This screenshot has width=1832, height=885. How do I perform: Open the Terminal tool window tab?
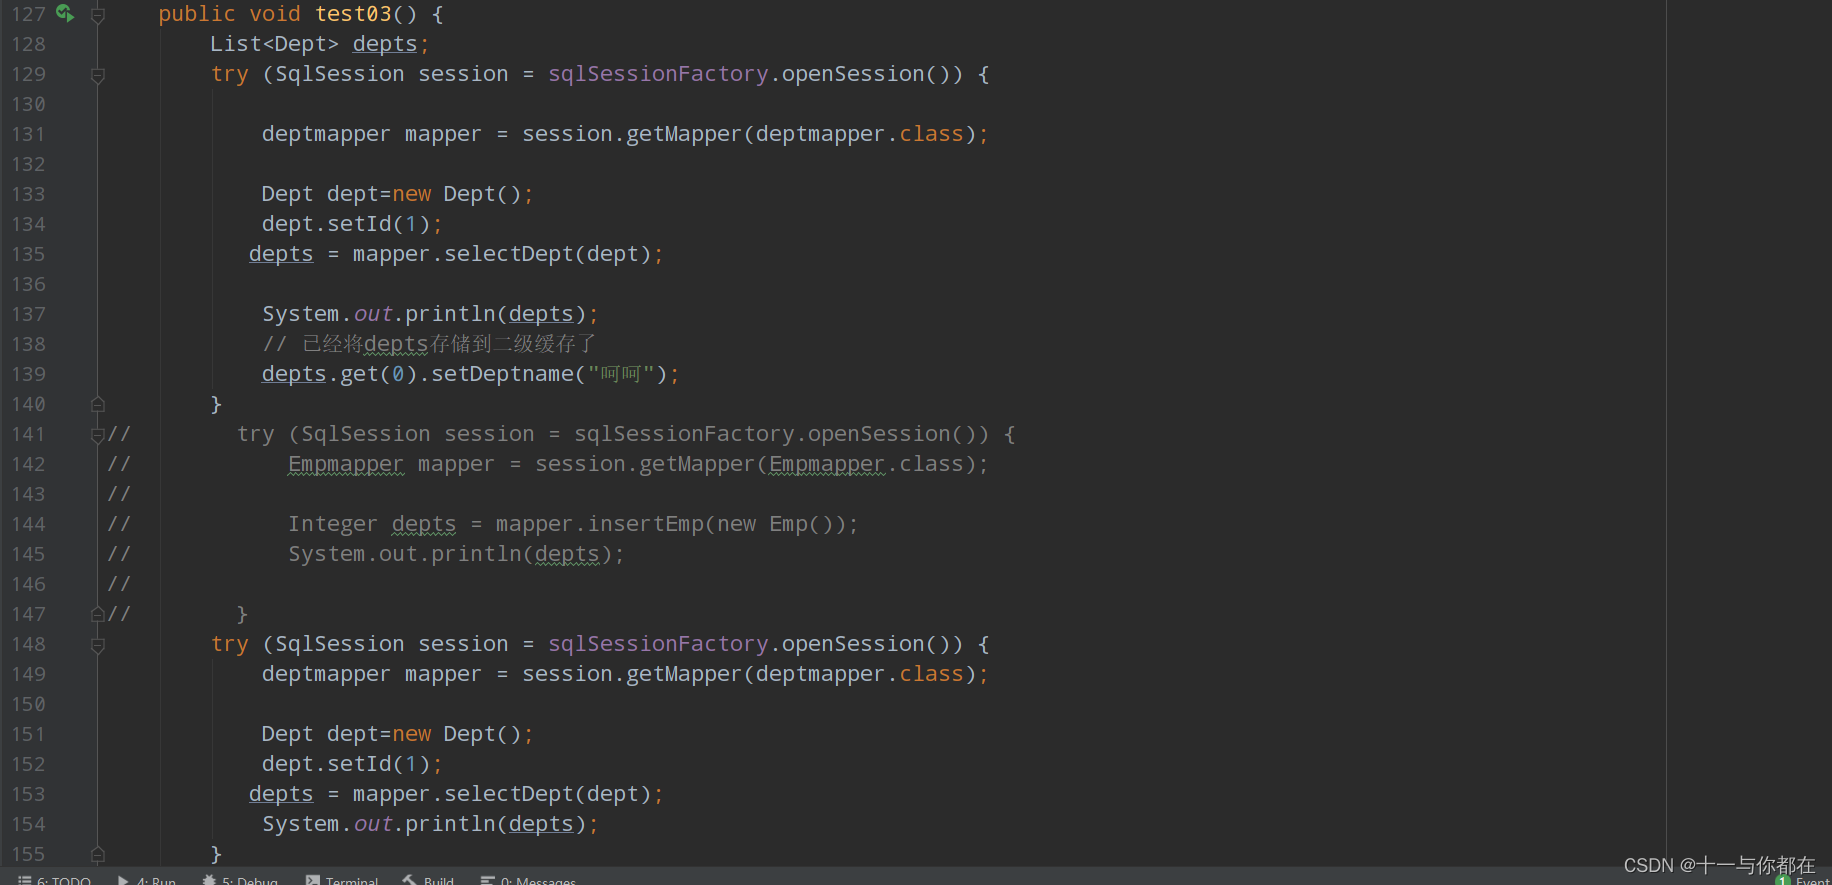(x=342, y=880)
